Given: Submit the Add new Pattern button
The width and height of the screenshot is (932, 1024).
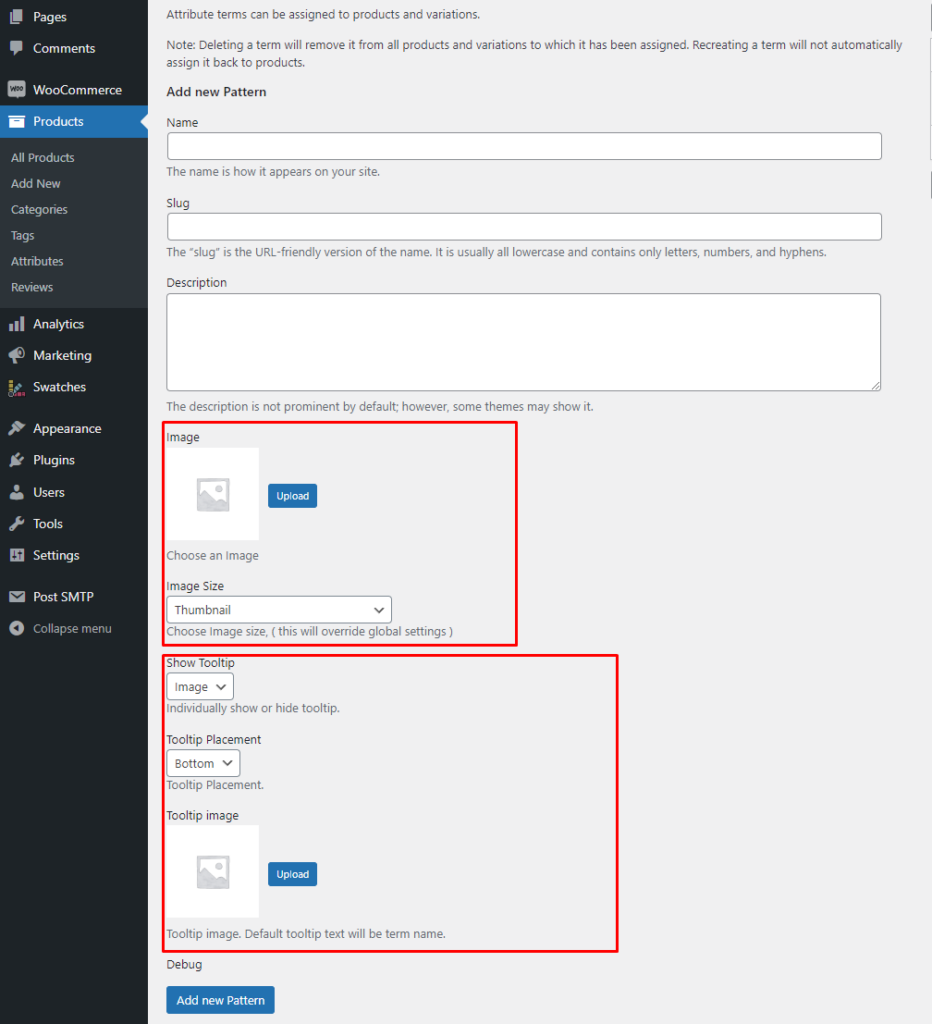Looking at the screenshot, I should [220, 1000].
